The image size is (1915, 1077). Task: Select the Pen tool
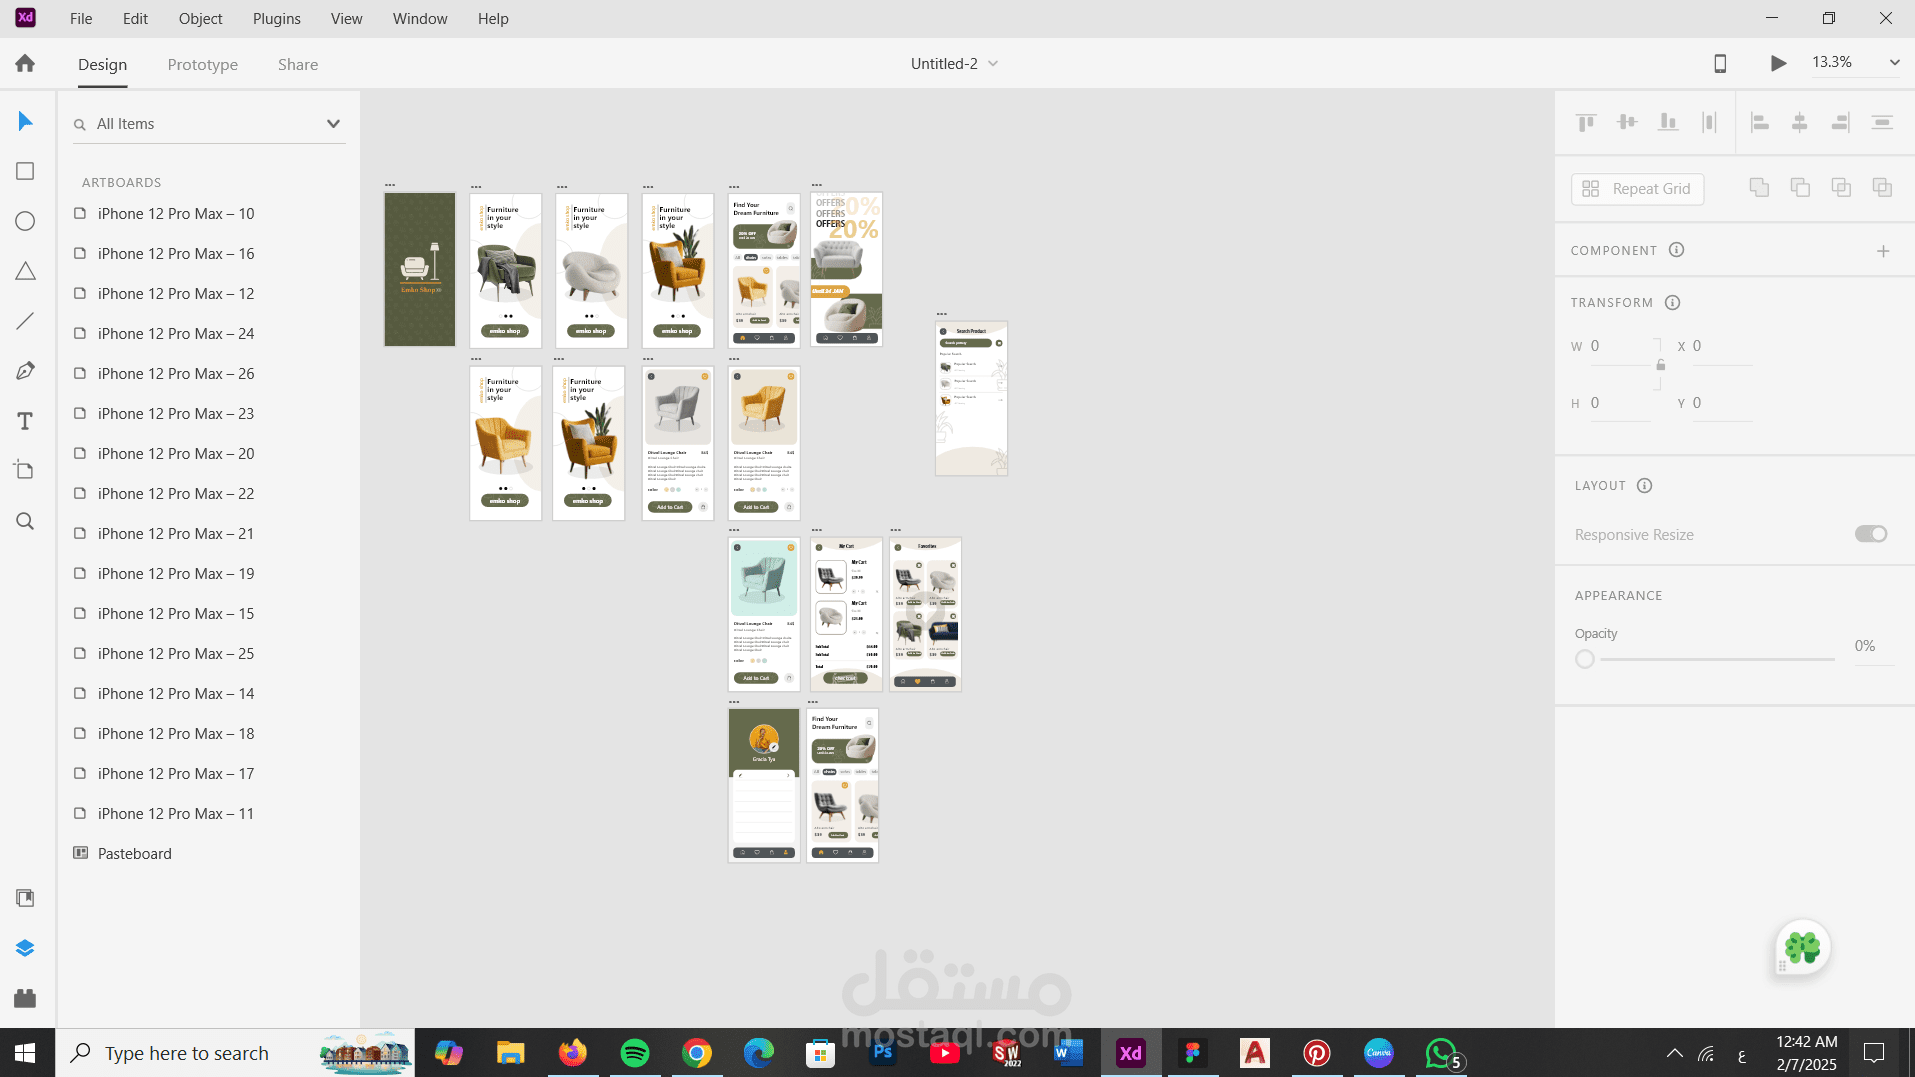[x=25, y=371]
